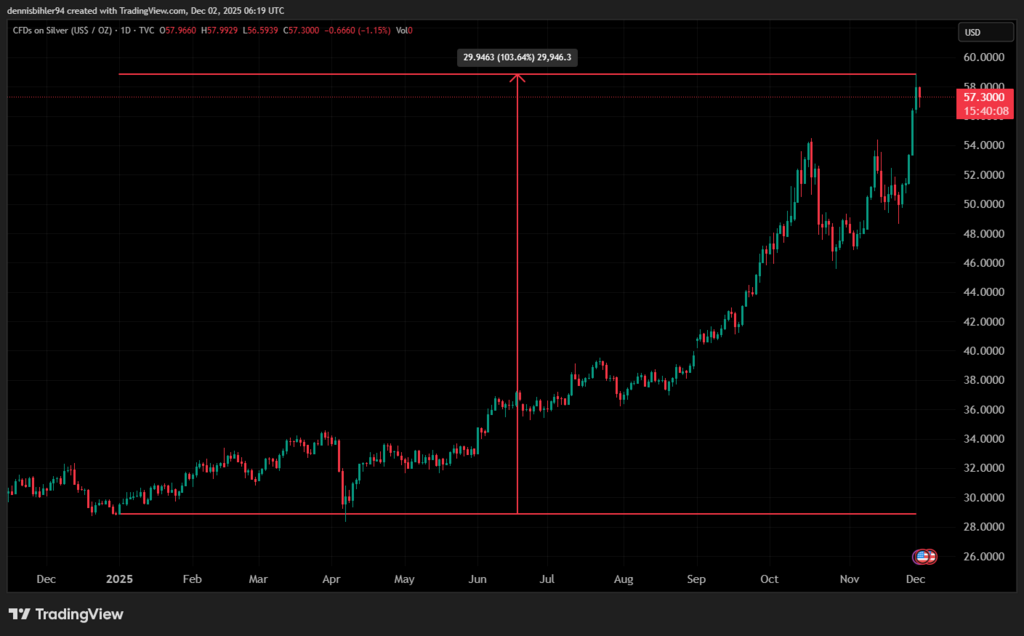Click the TradingView logo in bottom-left corner
Image resolution: width=1024 pixels, height=636 pixels.
pos(66,614)
